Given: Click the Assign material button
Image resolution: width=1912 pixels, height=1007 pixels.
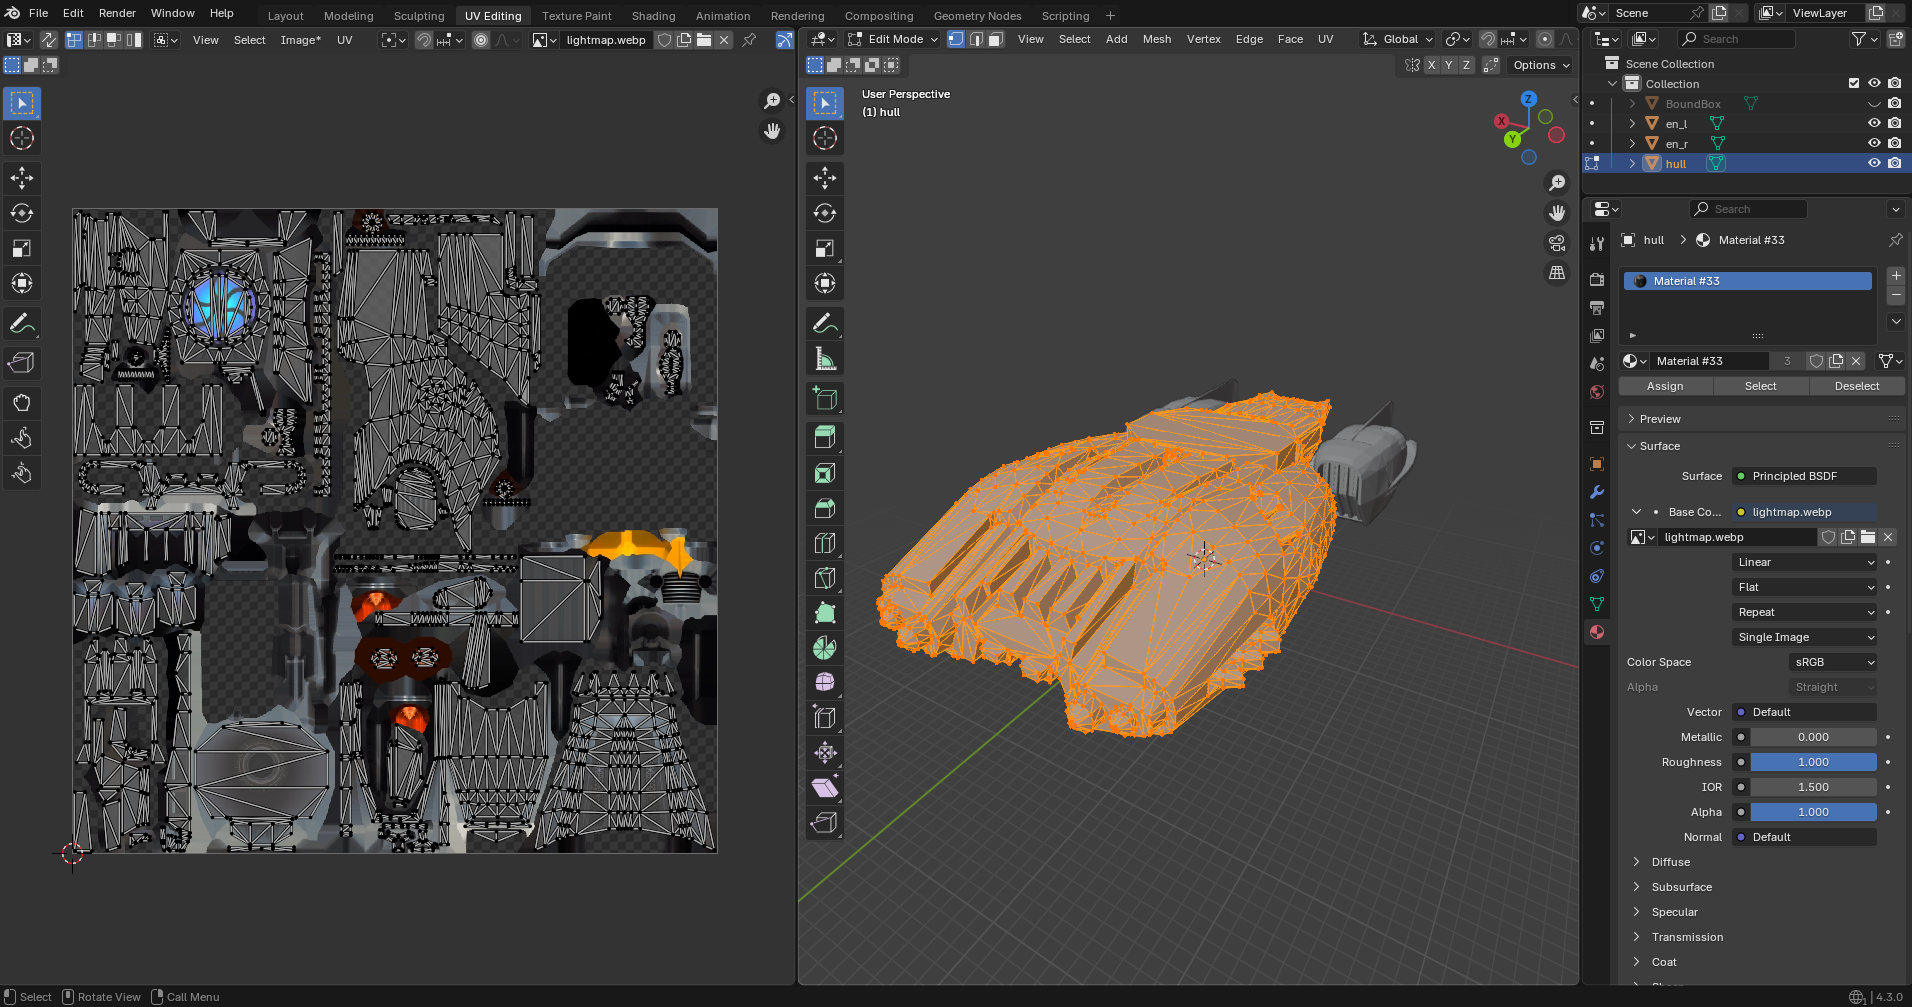Looking at the screenshot, I should pos(1665,386).
